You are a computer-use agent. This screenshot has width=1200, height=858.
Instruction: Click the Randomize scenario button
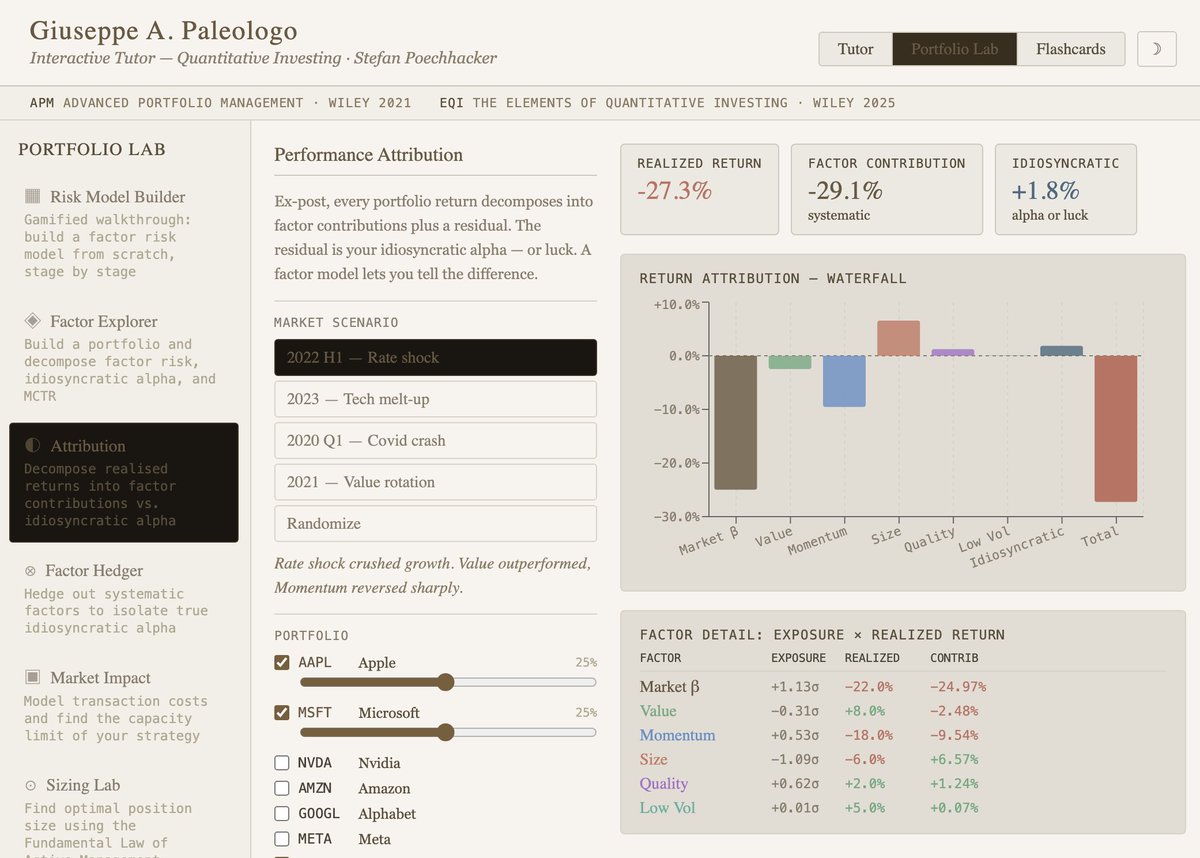click(x=435, y=523)
